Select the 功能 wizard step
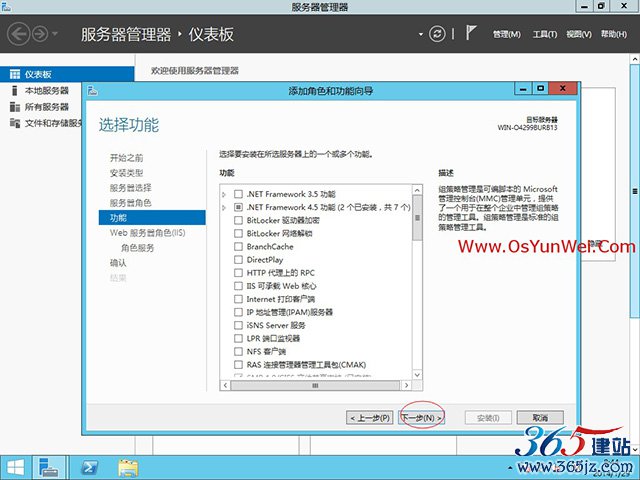The height and width of the screenshot is (480, 640). (x=152, y=218)
